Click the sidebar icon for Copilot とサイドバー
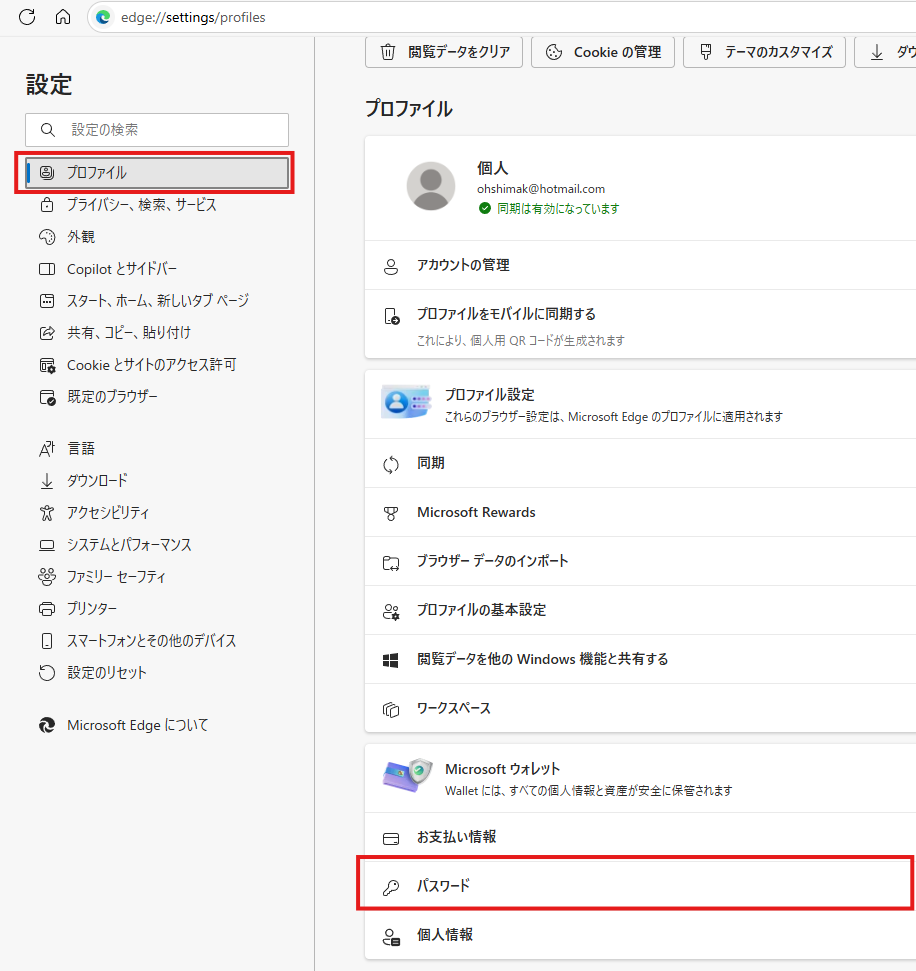Viewport: 916px width, 971px height. [x=47, y=269]
